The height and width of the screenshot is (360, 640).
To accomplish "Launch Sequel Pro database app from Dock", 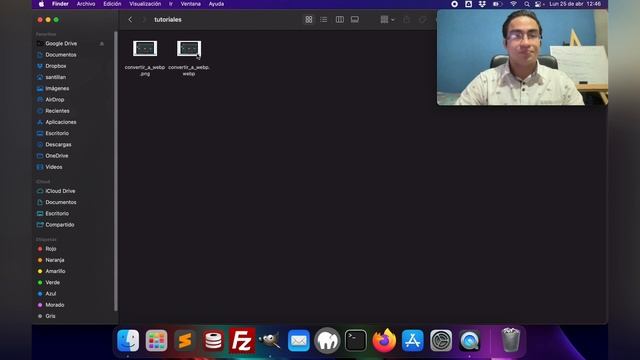I will (213, 340).
